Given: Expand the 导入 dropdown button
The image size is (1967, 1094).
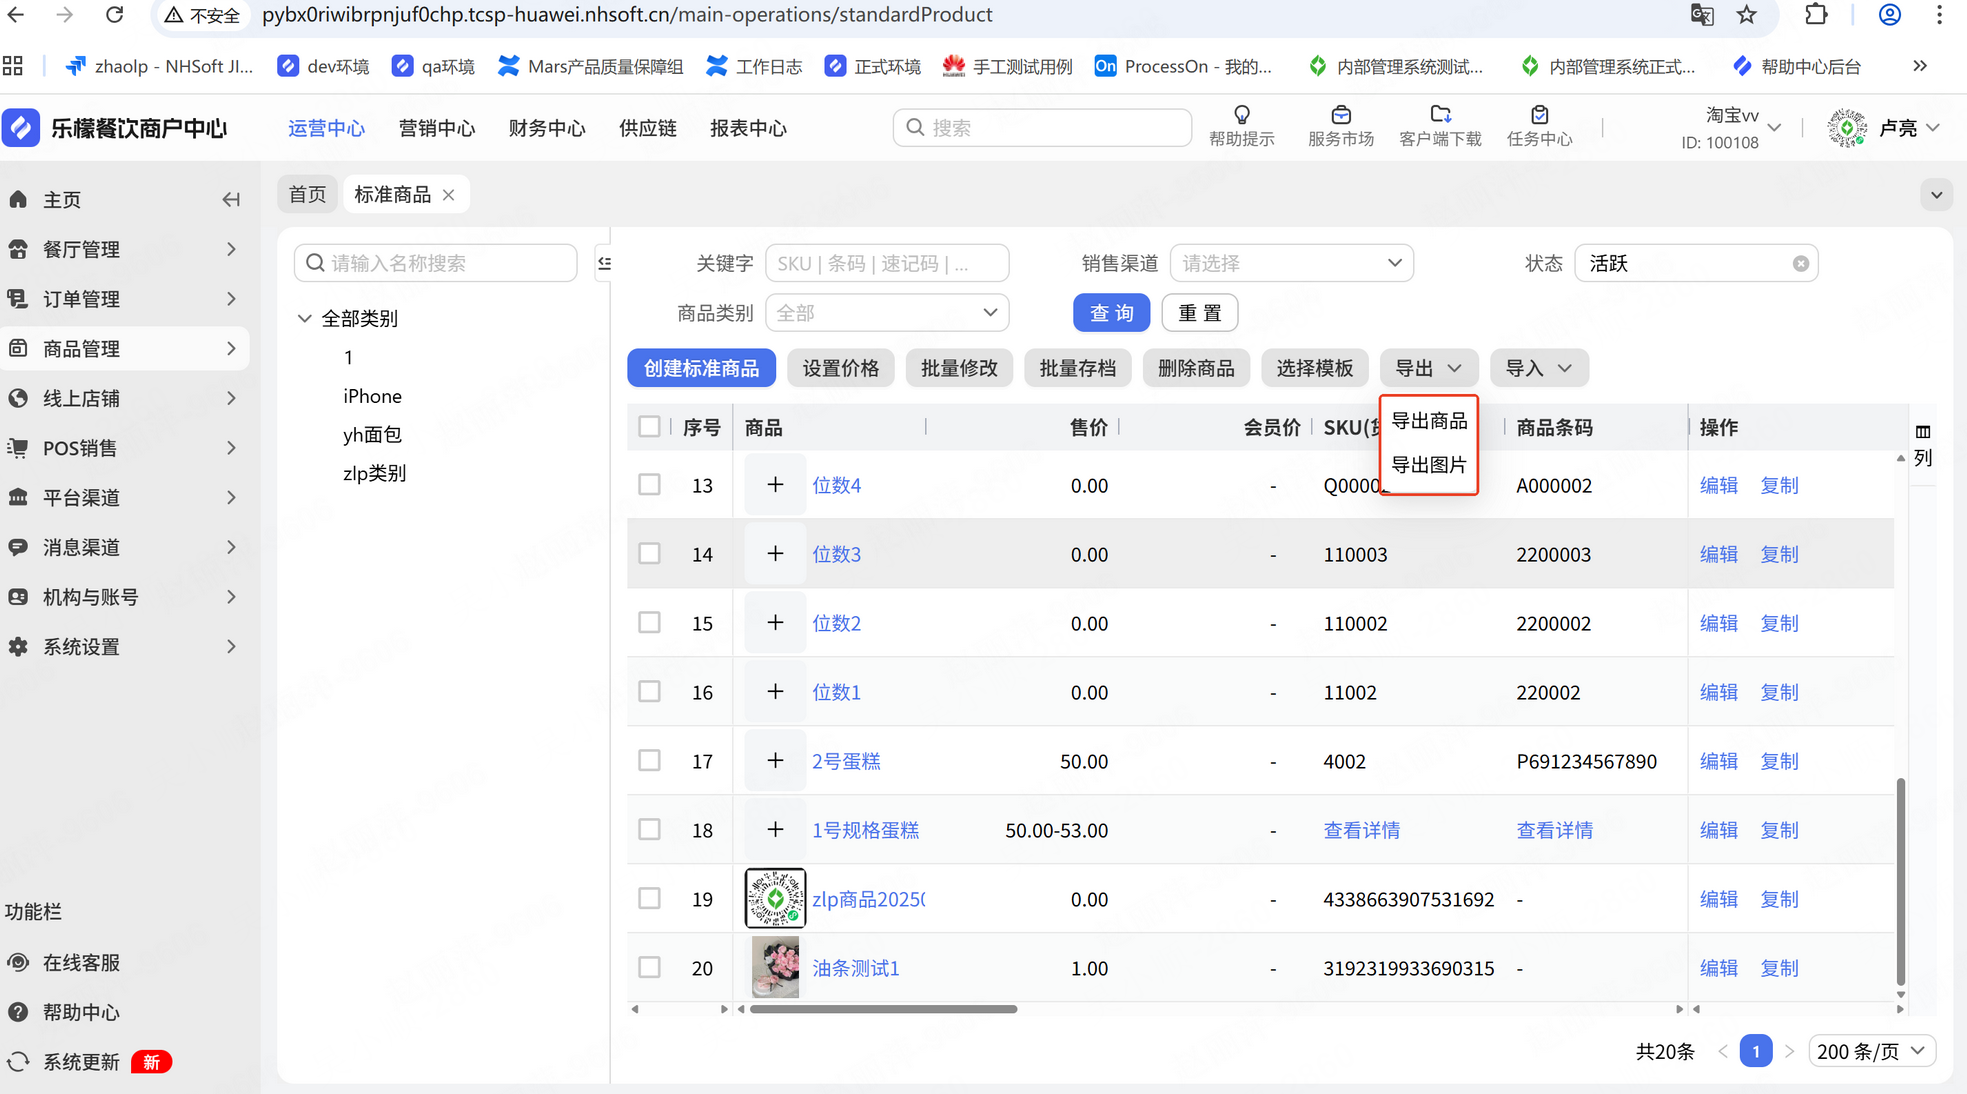Looking at the screenshot, I should pos(1538,368).
